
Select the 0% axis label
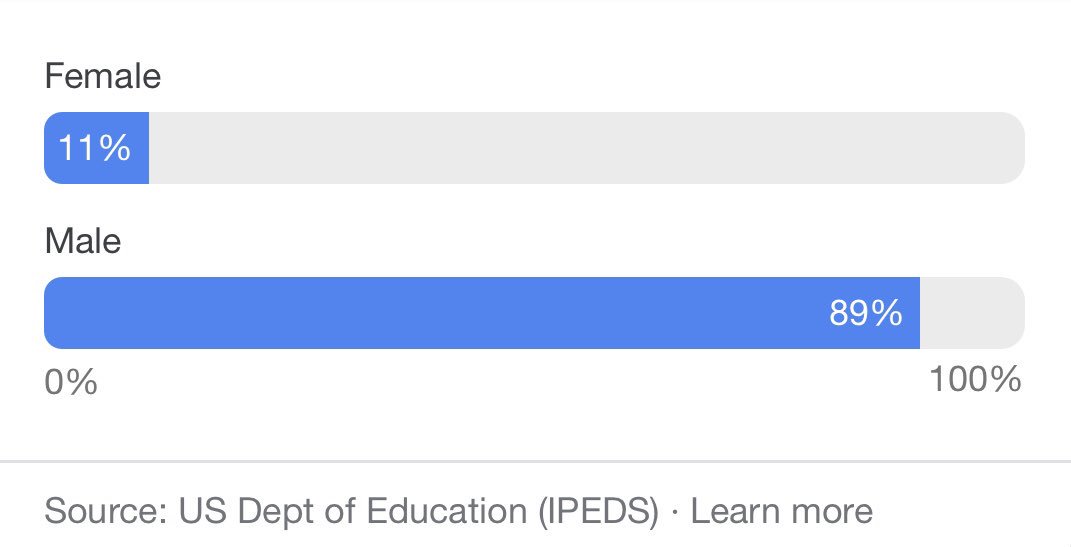(x=71, y=382)
